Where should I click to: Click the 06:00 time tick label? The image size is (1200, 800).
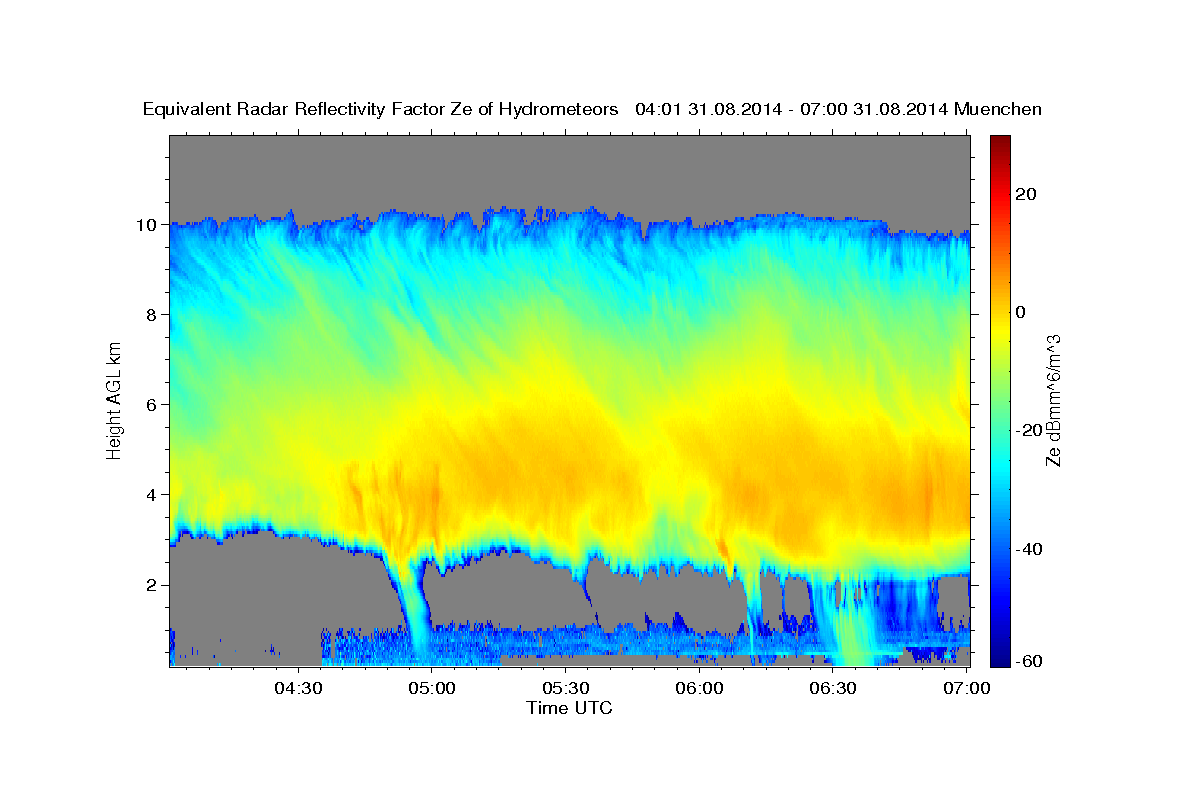pos(699,688)
